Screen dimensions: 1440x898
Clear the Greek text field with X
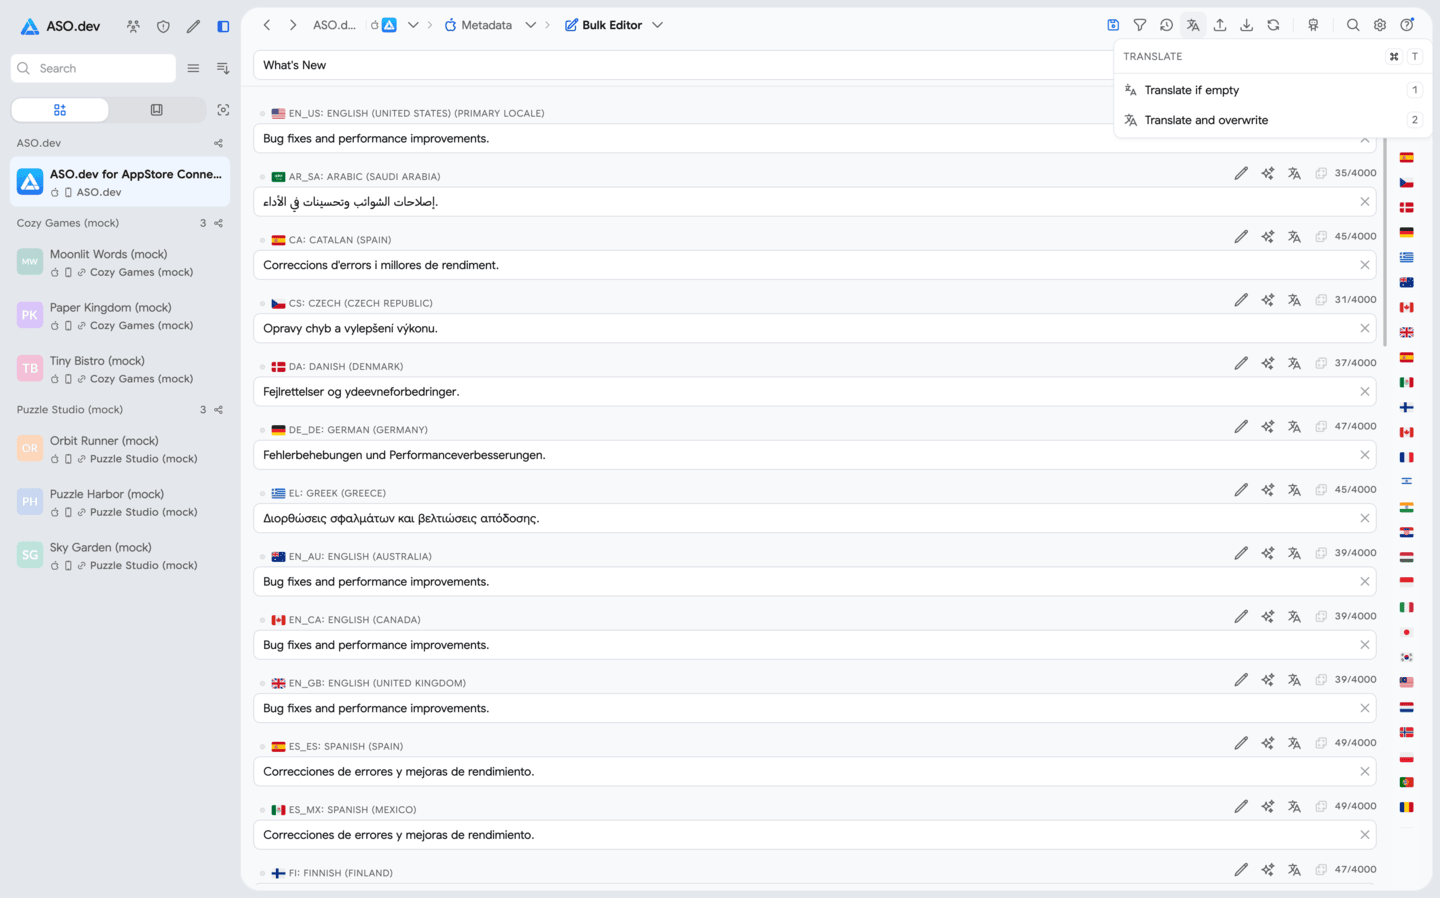[1365, 518]
